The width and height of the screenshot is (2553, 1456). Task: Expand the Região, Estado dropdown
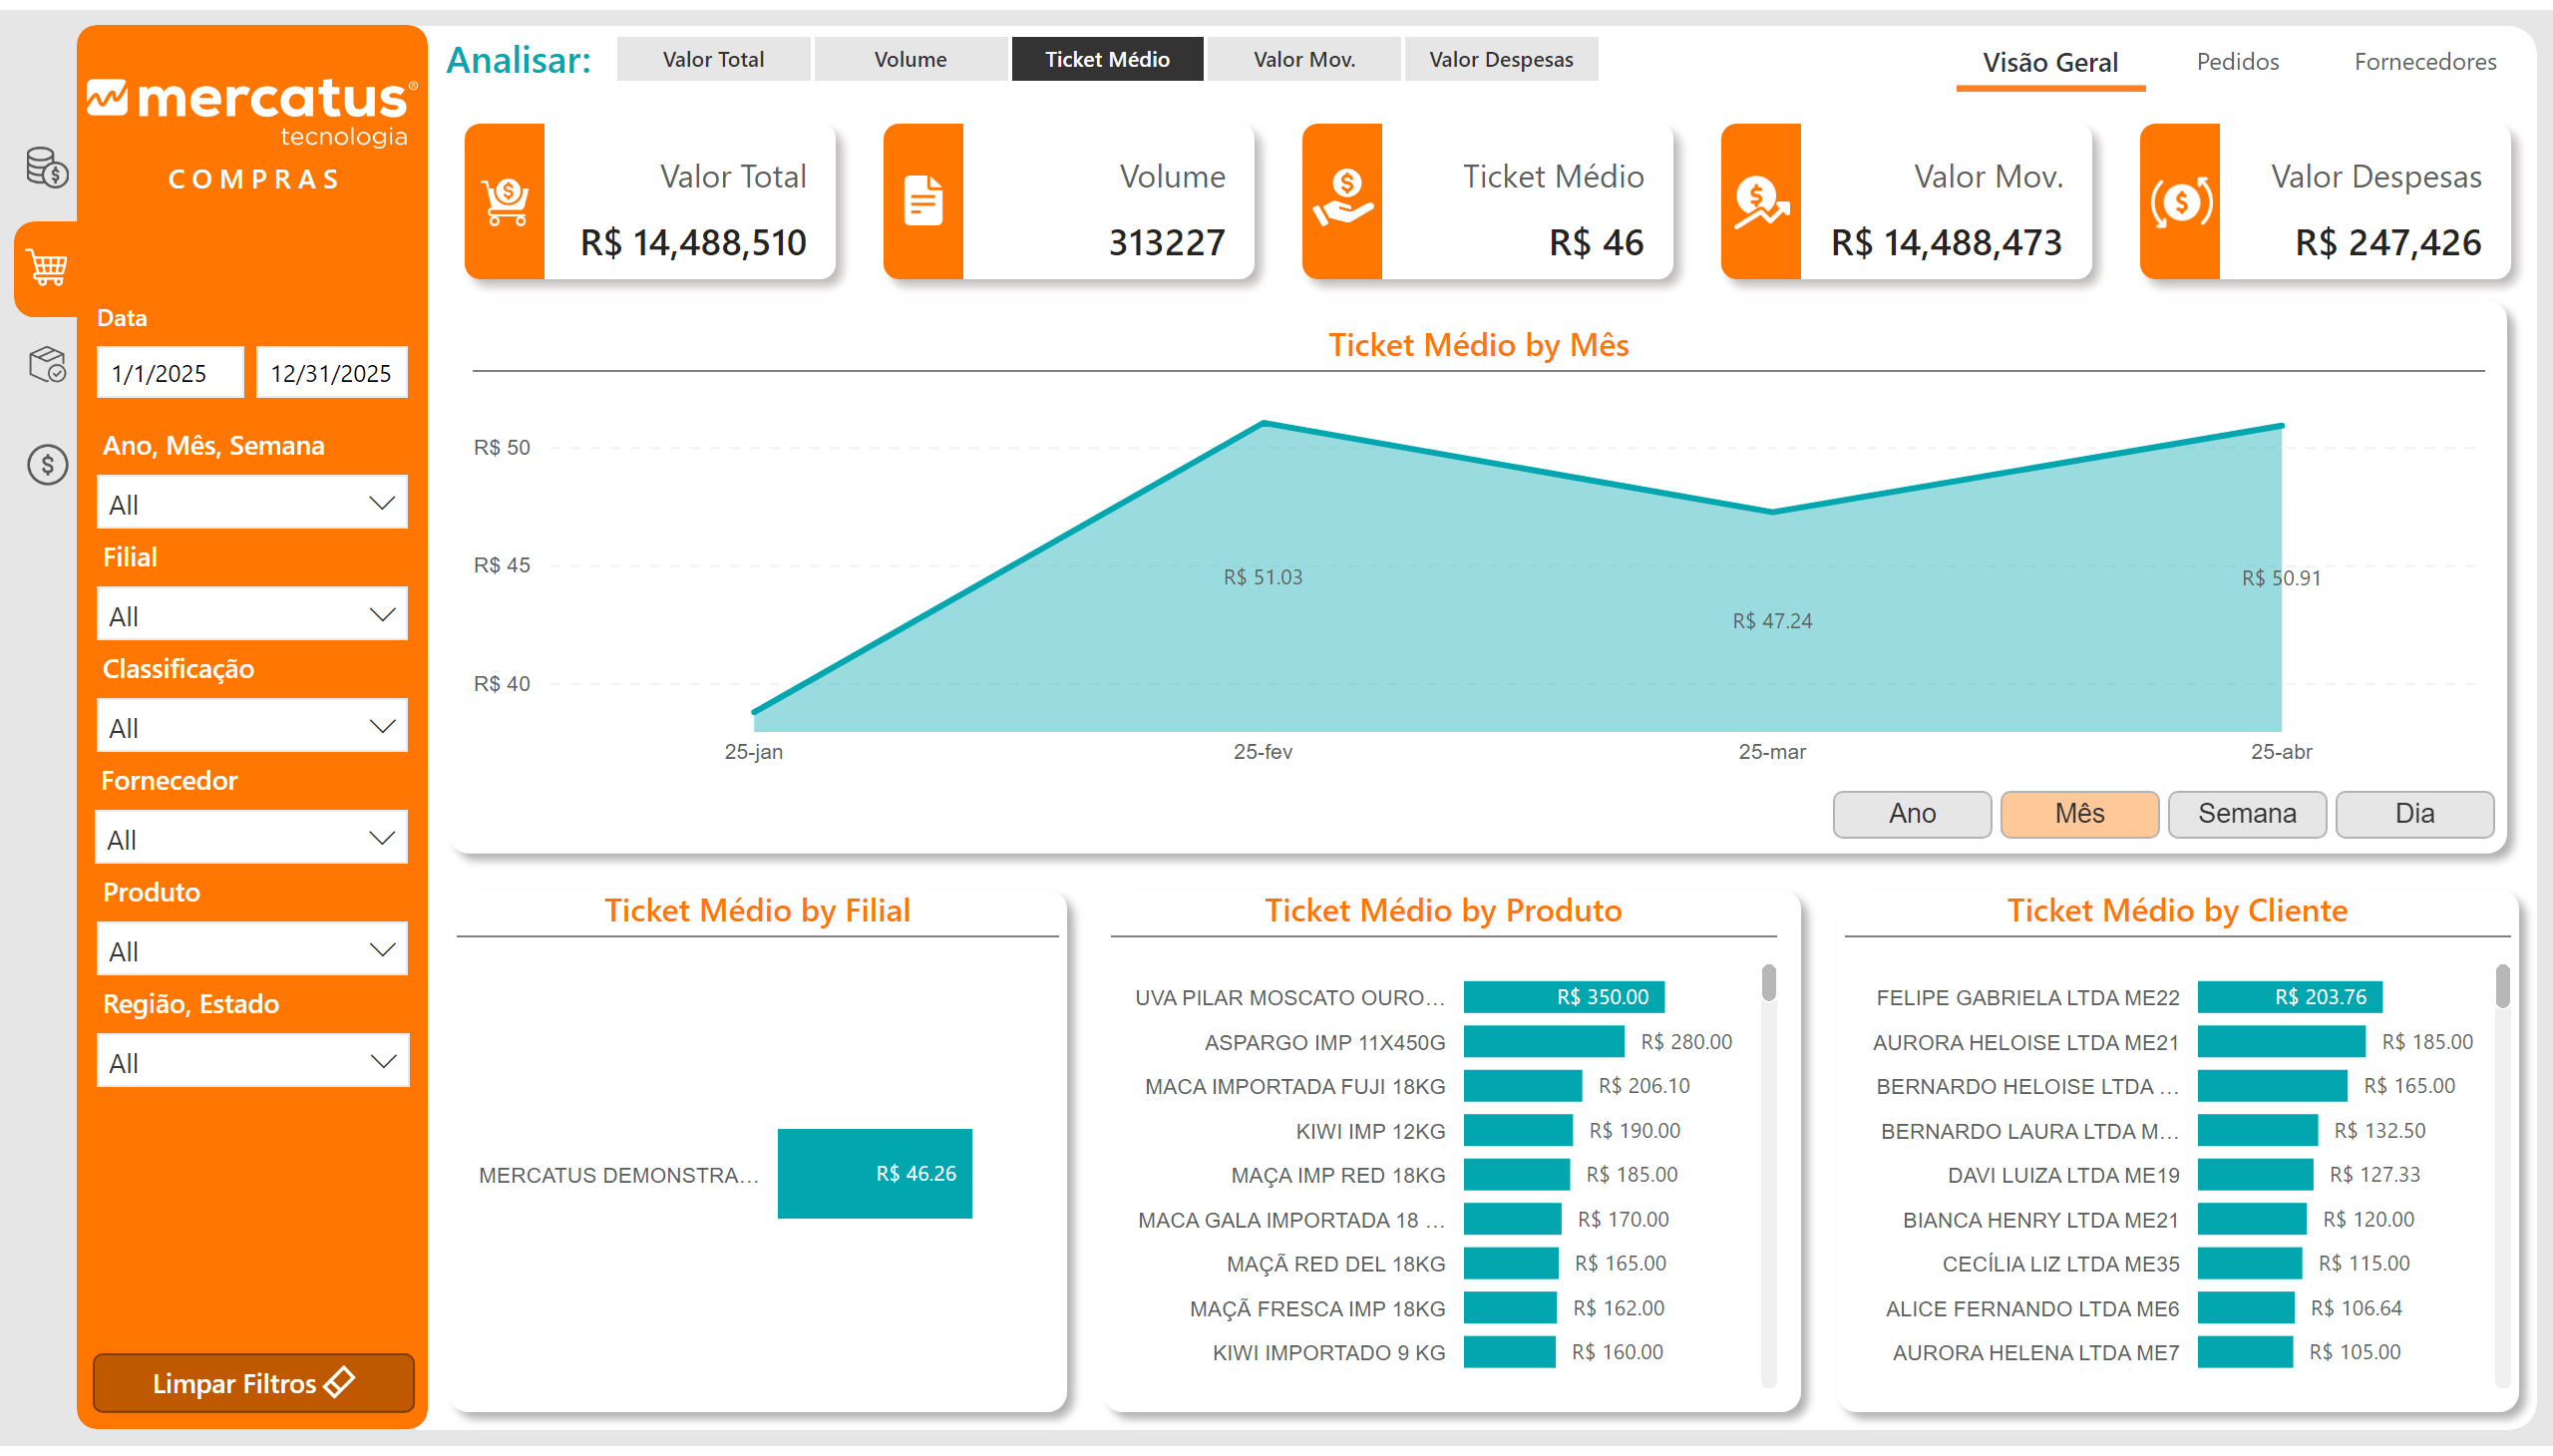pyautogui.click(x=252, y=1062)
